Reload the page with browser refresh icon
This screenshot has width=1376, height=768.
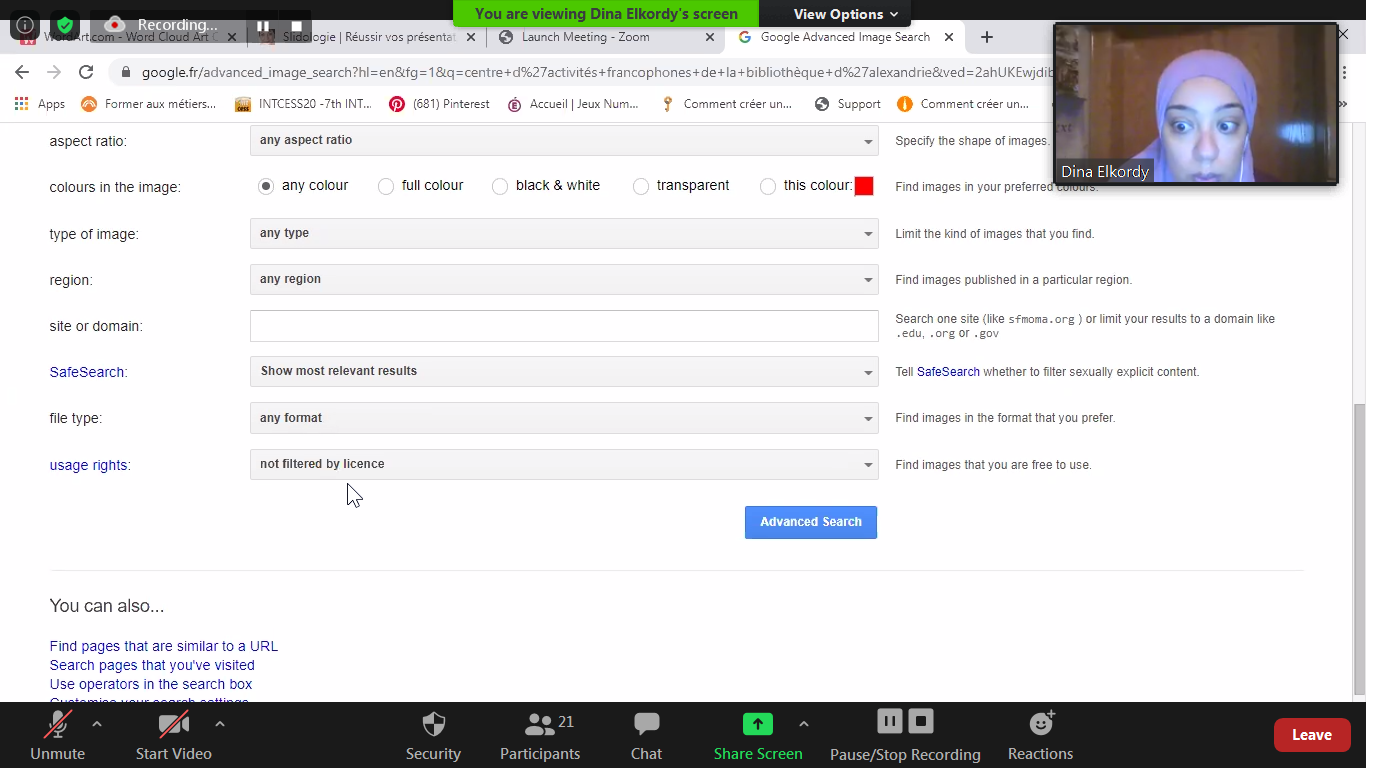[x=86, y=72]
